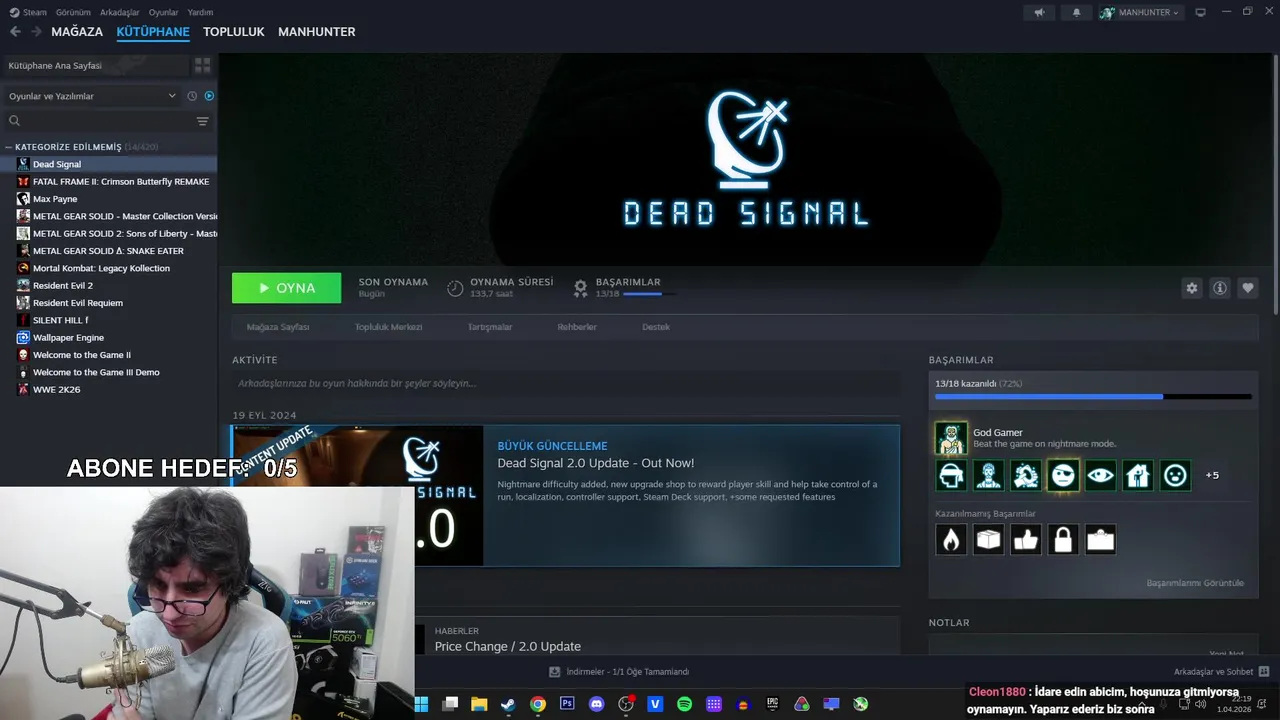Click Başarımlarımı Görüntüle link
Screen dimensions: 1280x720
tap(1195, 583)
